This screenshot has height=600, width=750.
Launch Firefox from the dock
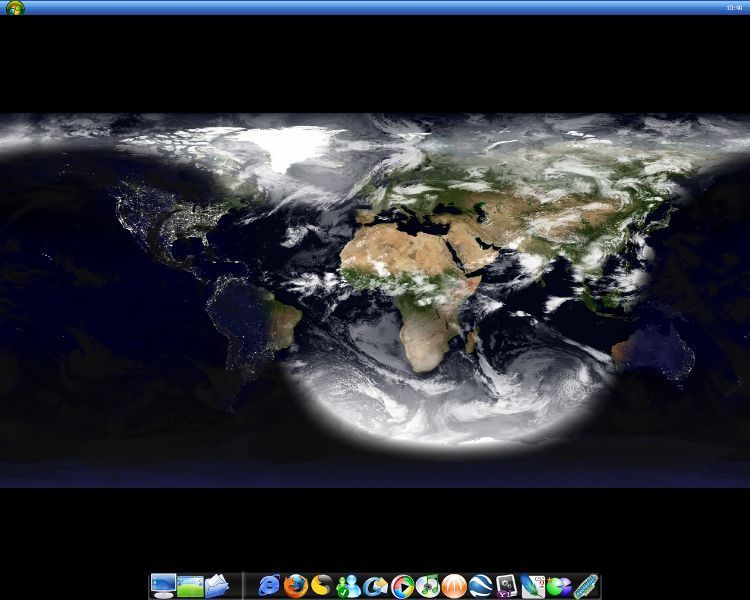pos(295,586)
